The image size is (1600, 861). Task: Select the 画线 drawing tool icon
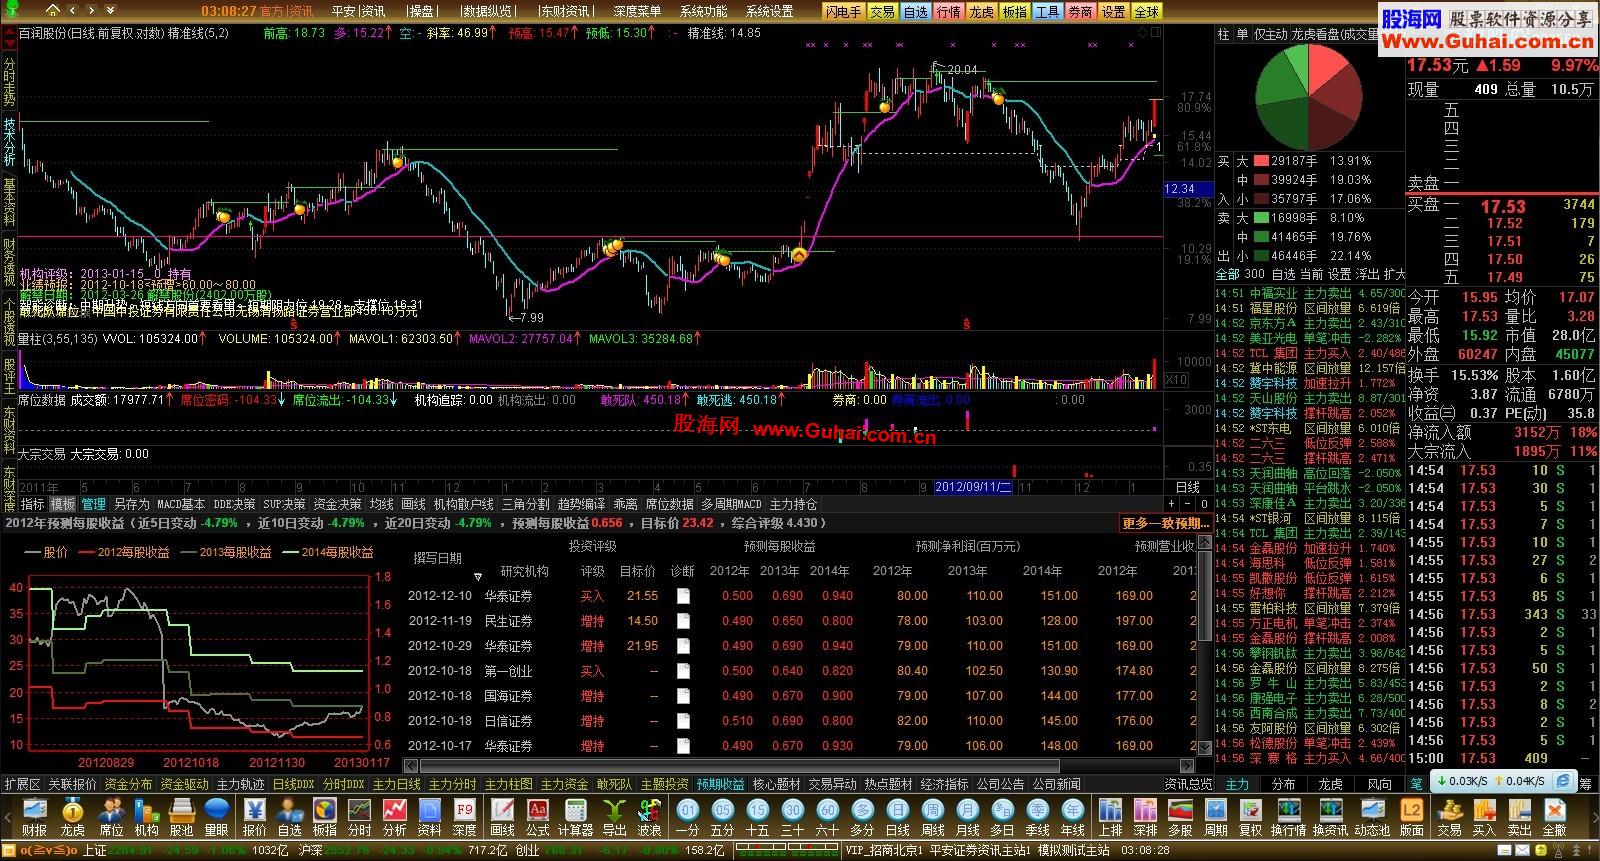tap(502, 817)
